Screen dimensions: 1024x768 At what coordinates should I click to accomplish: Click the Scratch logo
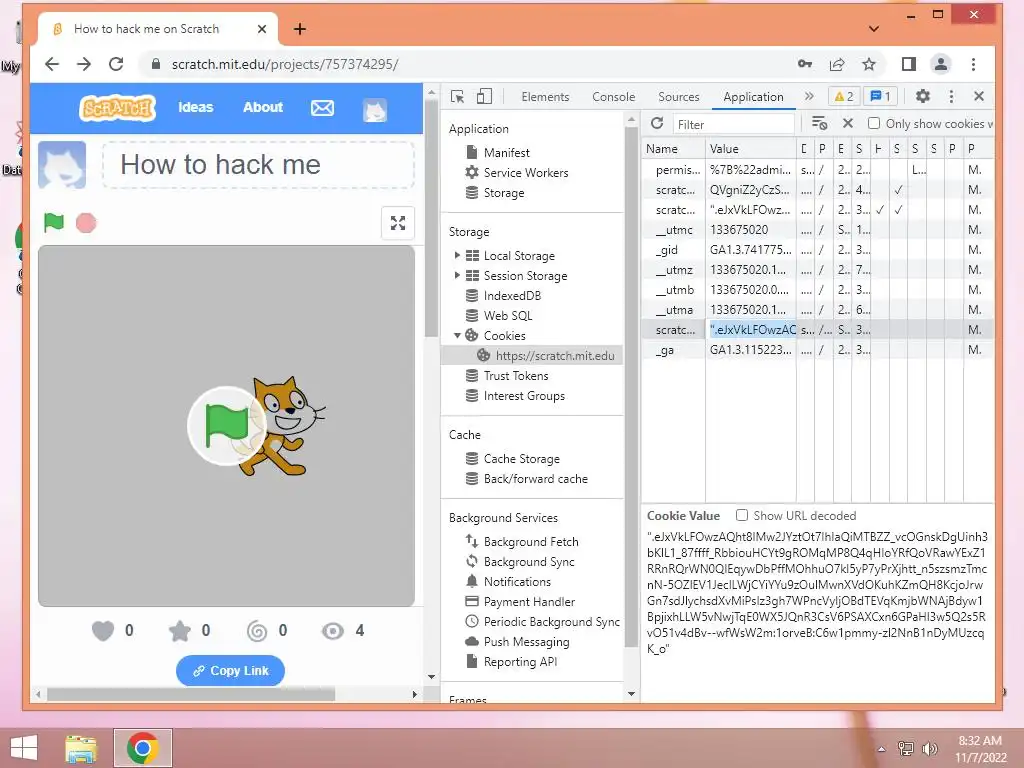pyautogui.click(x=118, y=108)
